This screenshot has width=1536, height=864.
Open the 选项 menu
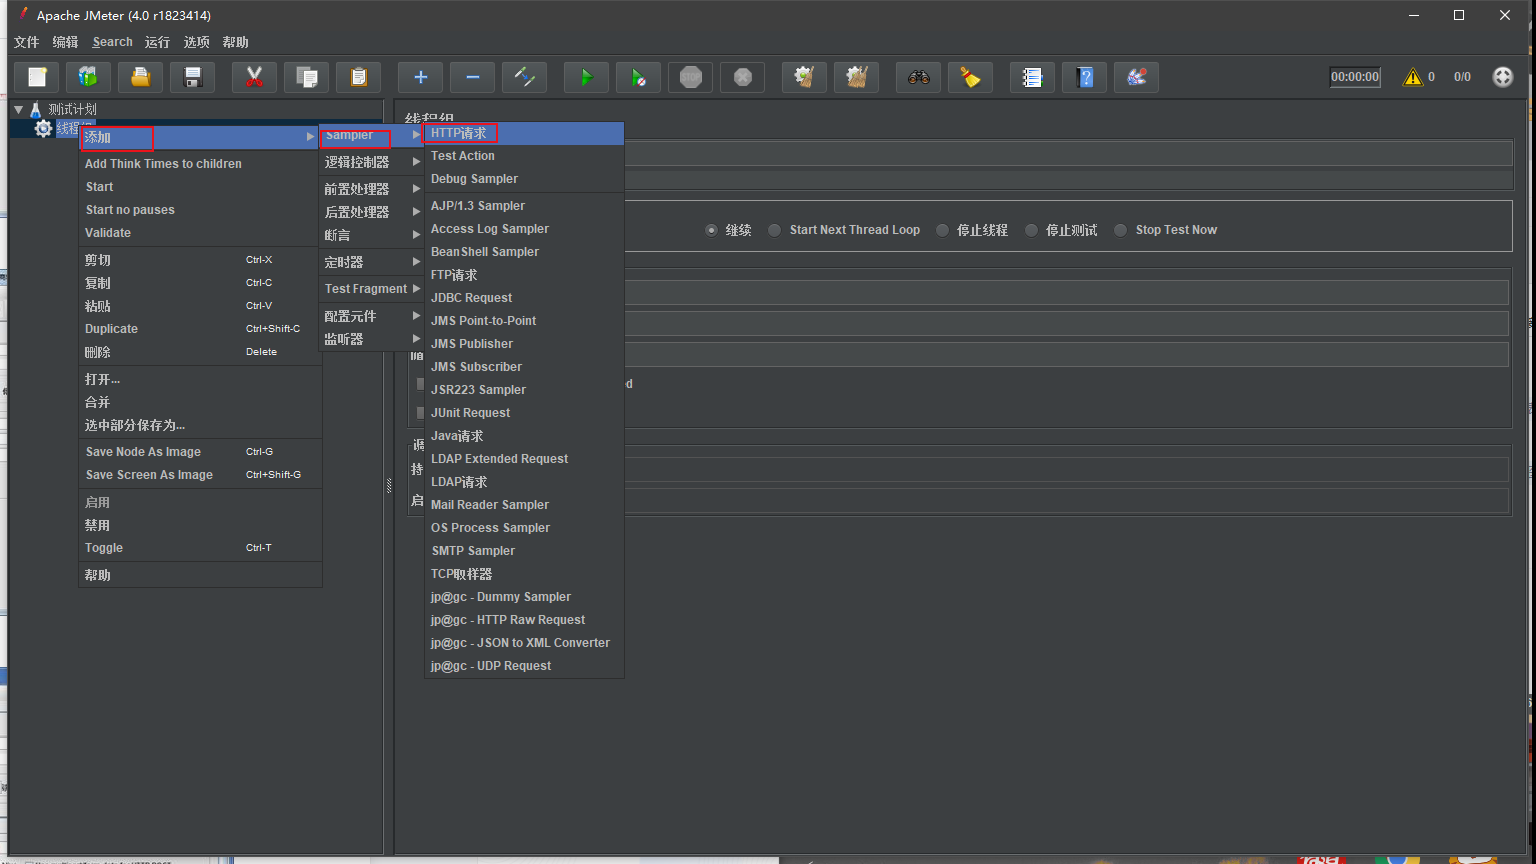pos(197,42)
